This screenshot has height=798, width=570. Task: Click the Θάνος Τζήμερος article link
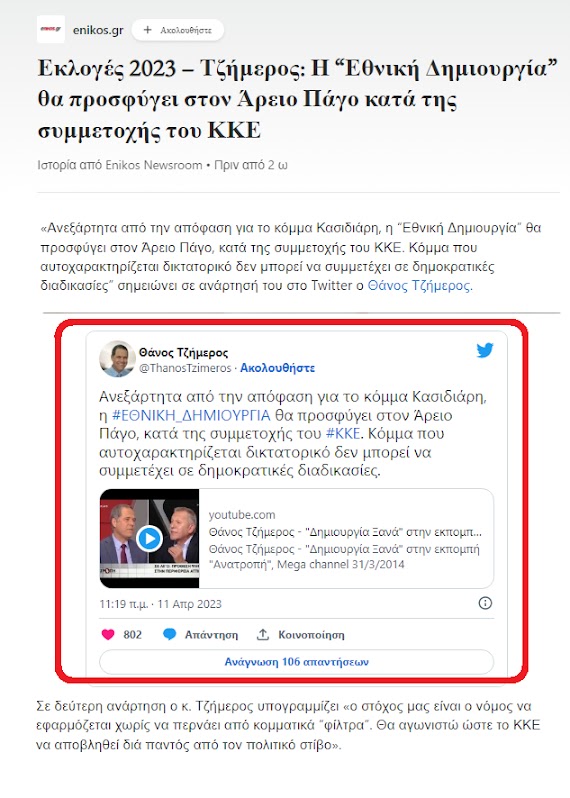pyautogui.click(x=420, y=286)
